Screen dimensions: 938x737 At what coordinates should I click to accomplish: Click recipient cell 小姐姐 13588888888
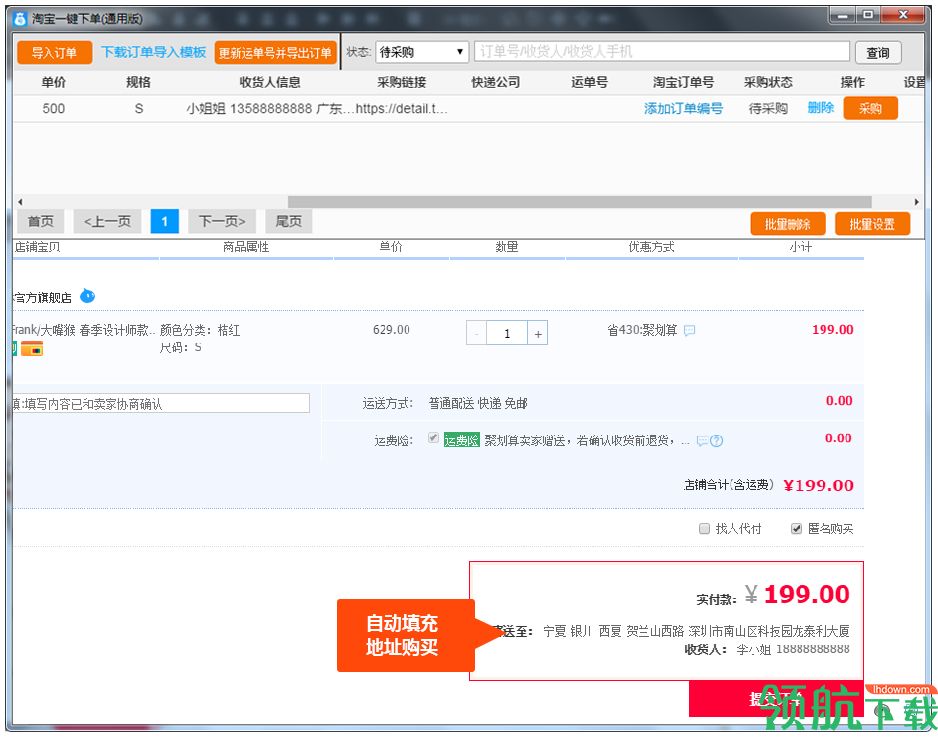click(272, 108)
